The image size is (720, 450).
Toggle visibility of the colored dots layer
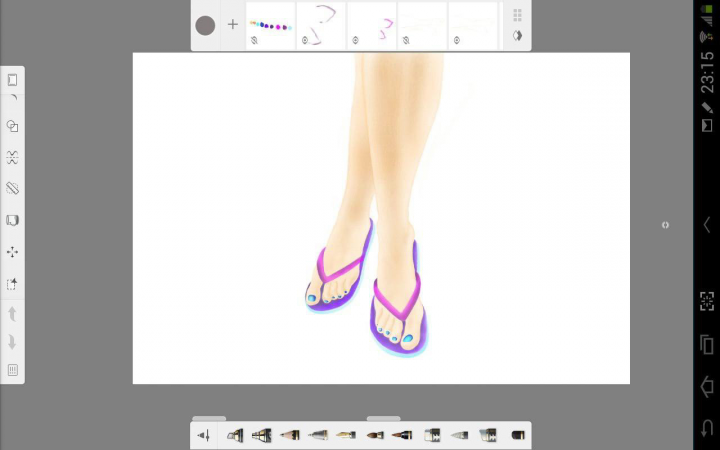pos(254,41)
